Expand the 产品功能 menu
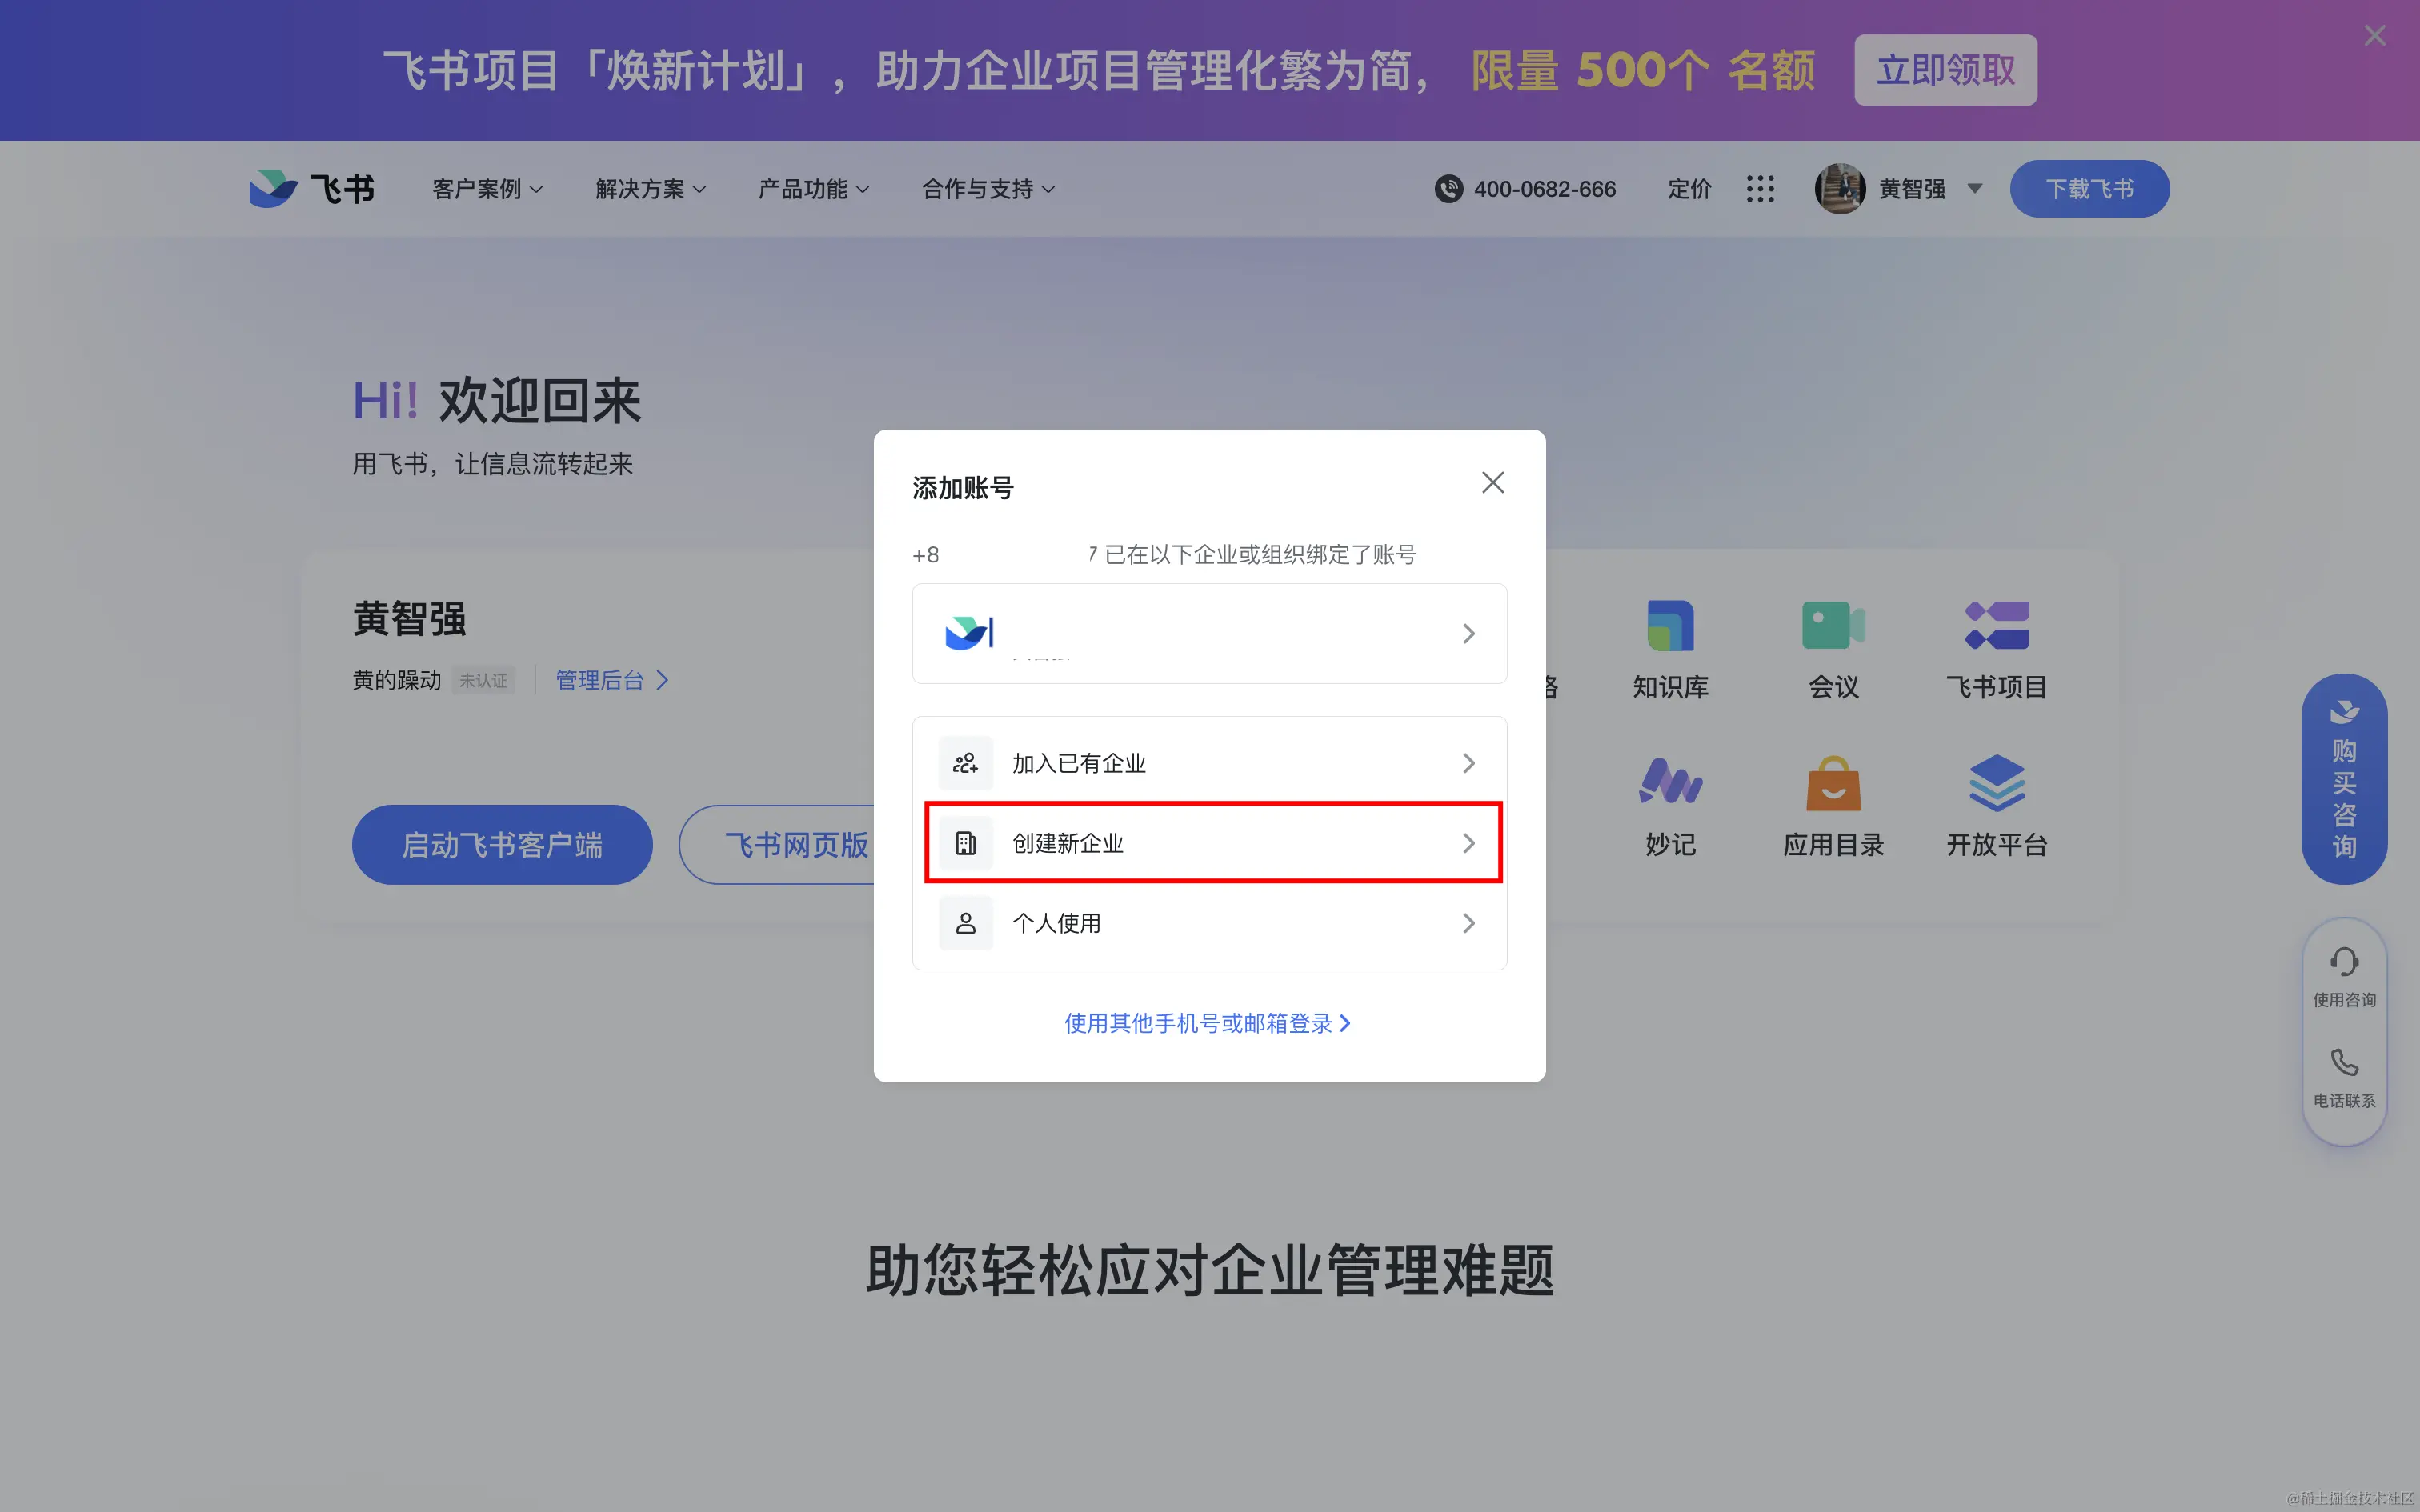 [813, 189]
